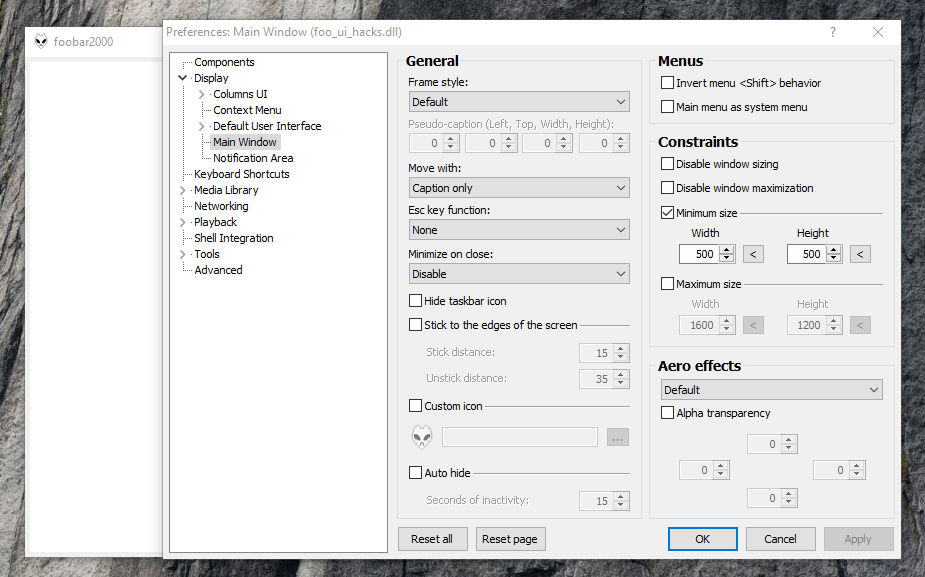Toggle Hide taskbar icon checkbox
This screenshot has width=925, height=577.
(415, 301)
